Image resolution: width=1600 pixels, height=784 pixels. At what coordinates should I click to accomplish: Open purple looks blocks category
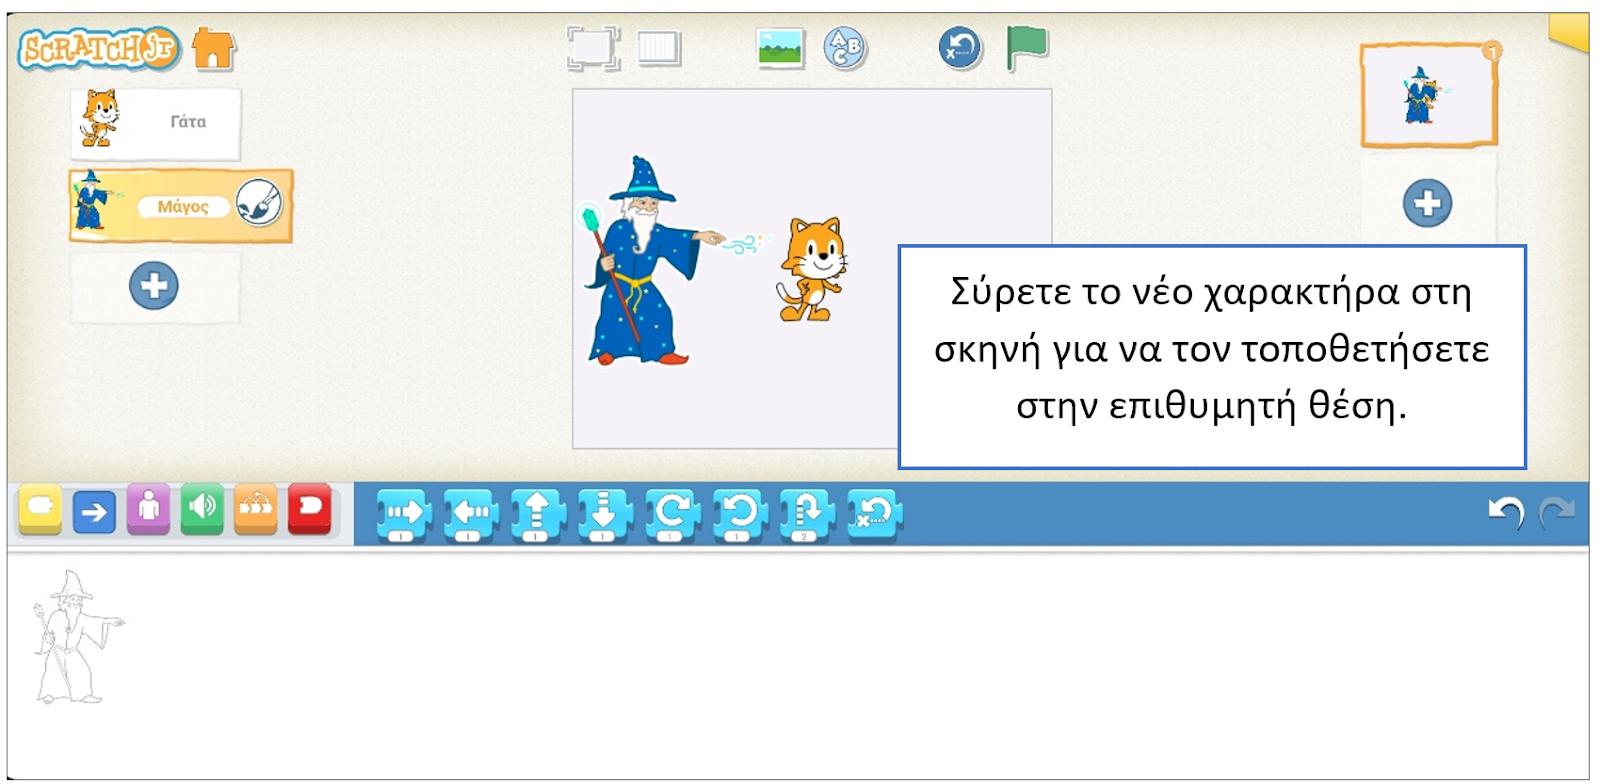point(148,510)
